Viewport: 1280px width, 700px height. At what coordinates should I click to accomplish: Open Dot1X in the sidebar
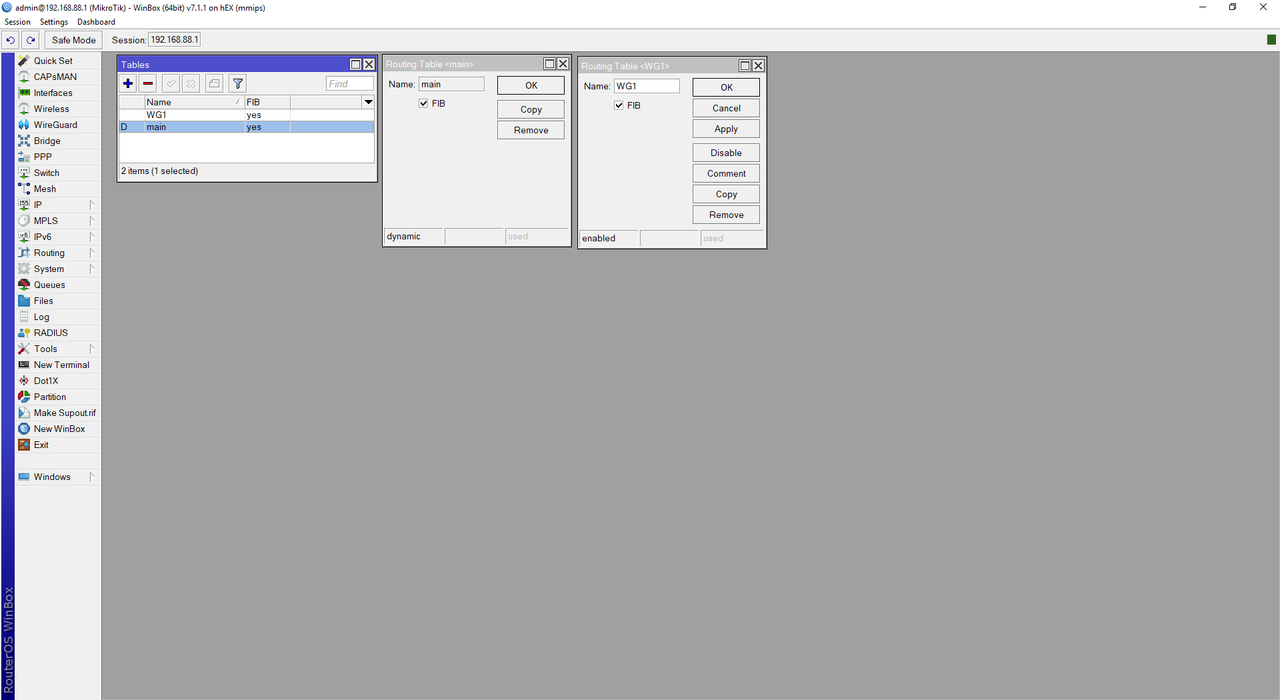coord(58,381)
